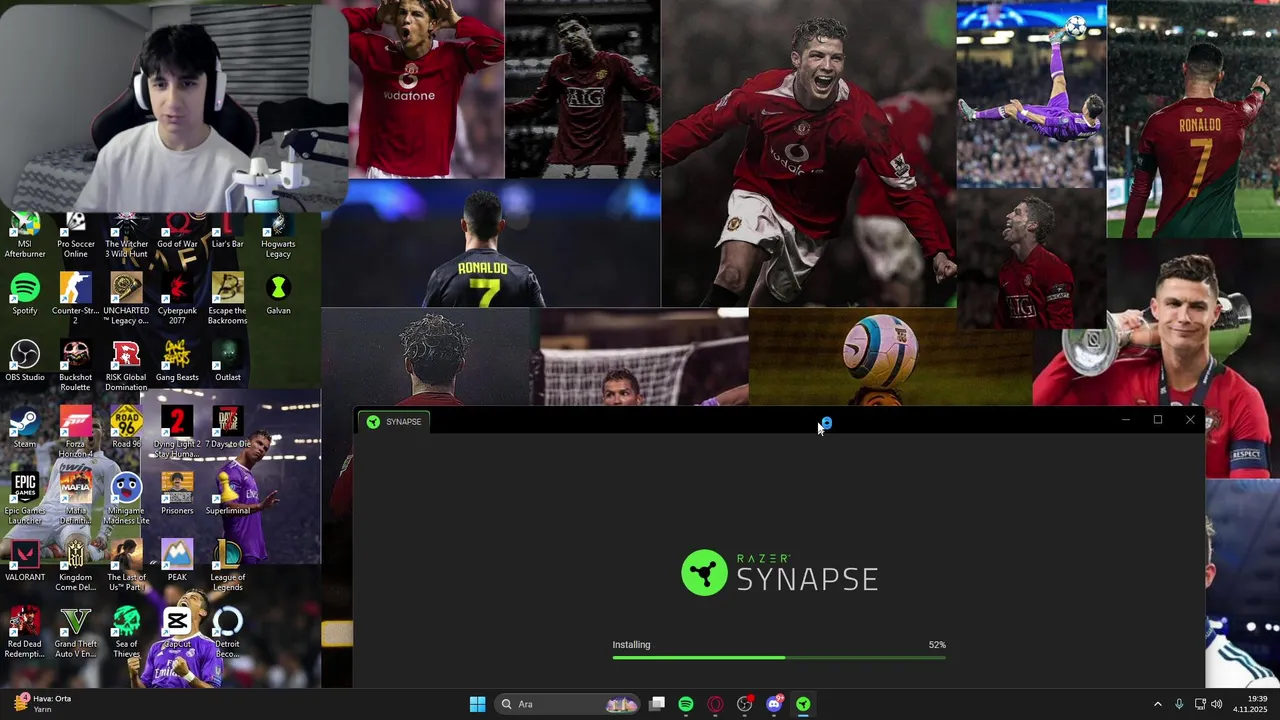Click the SYNAPSE tab in the installer title bar
Screen dimensions: 1280x720
pos(394,422)
